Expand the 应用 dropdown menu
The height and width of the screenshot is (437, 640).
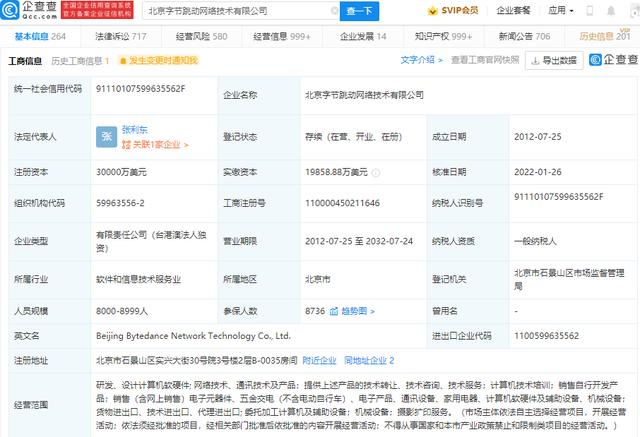point(561,11)
